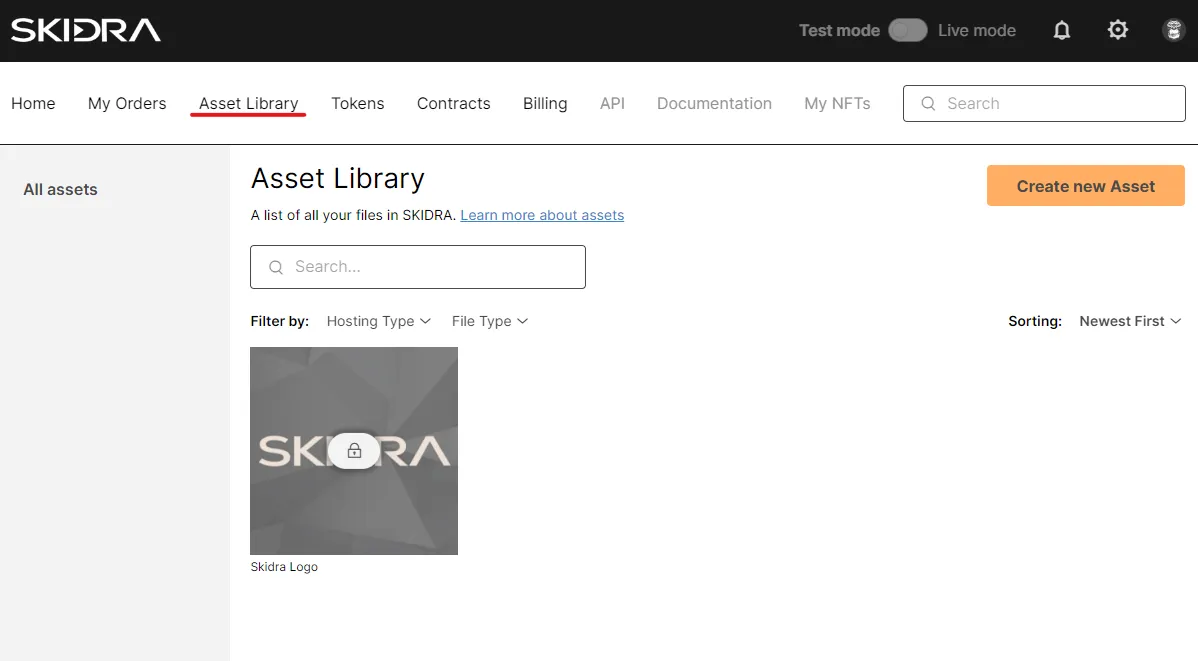Screen dimensions: 1198x661
Task: Click the Live mode label
Action: click(x=976, y=30)
